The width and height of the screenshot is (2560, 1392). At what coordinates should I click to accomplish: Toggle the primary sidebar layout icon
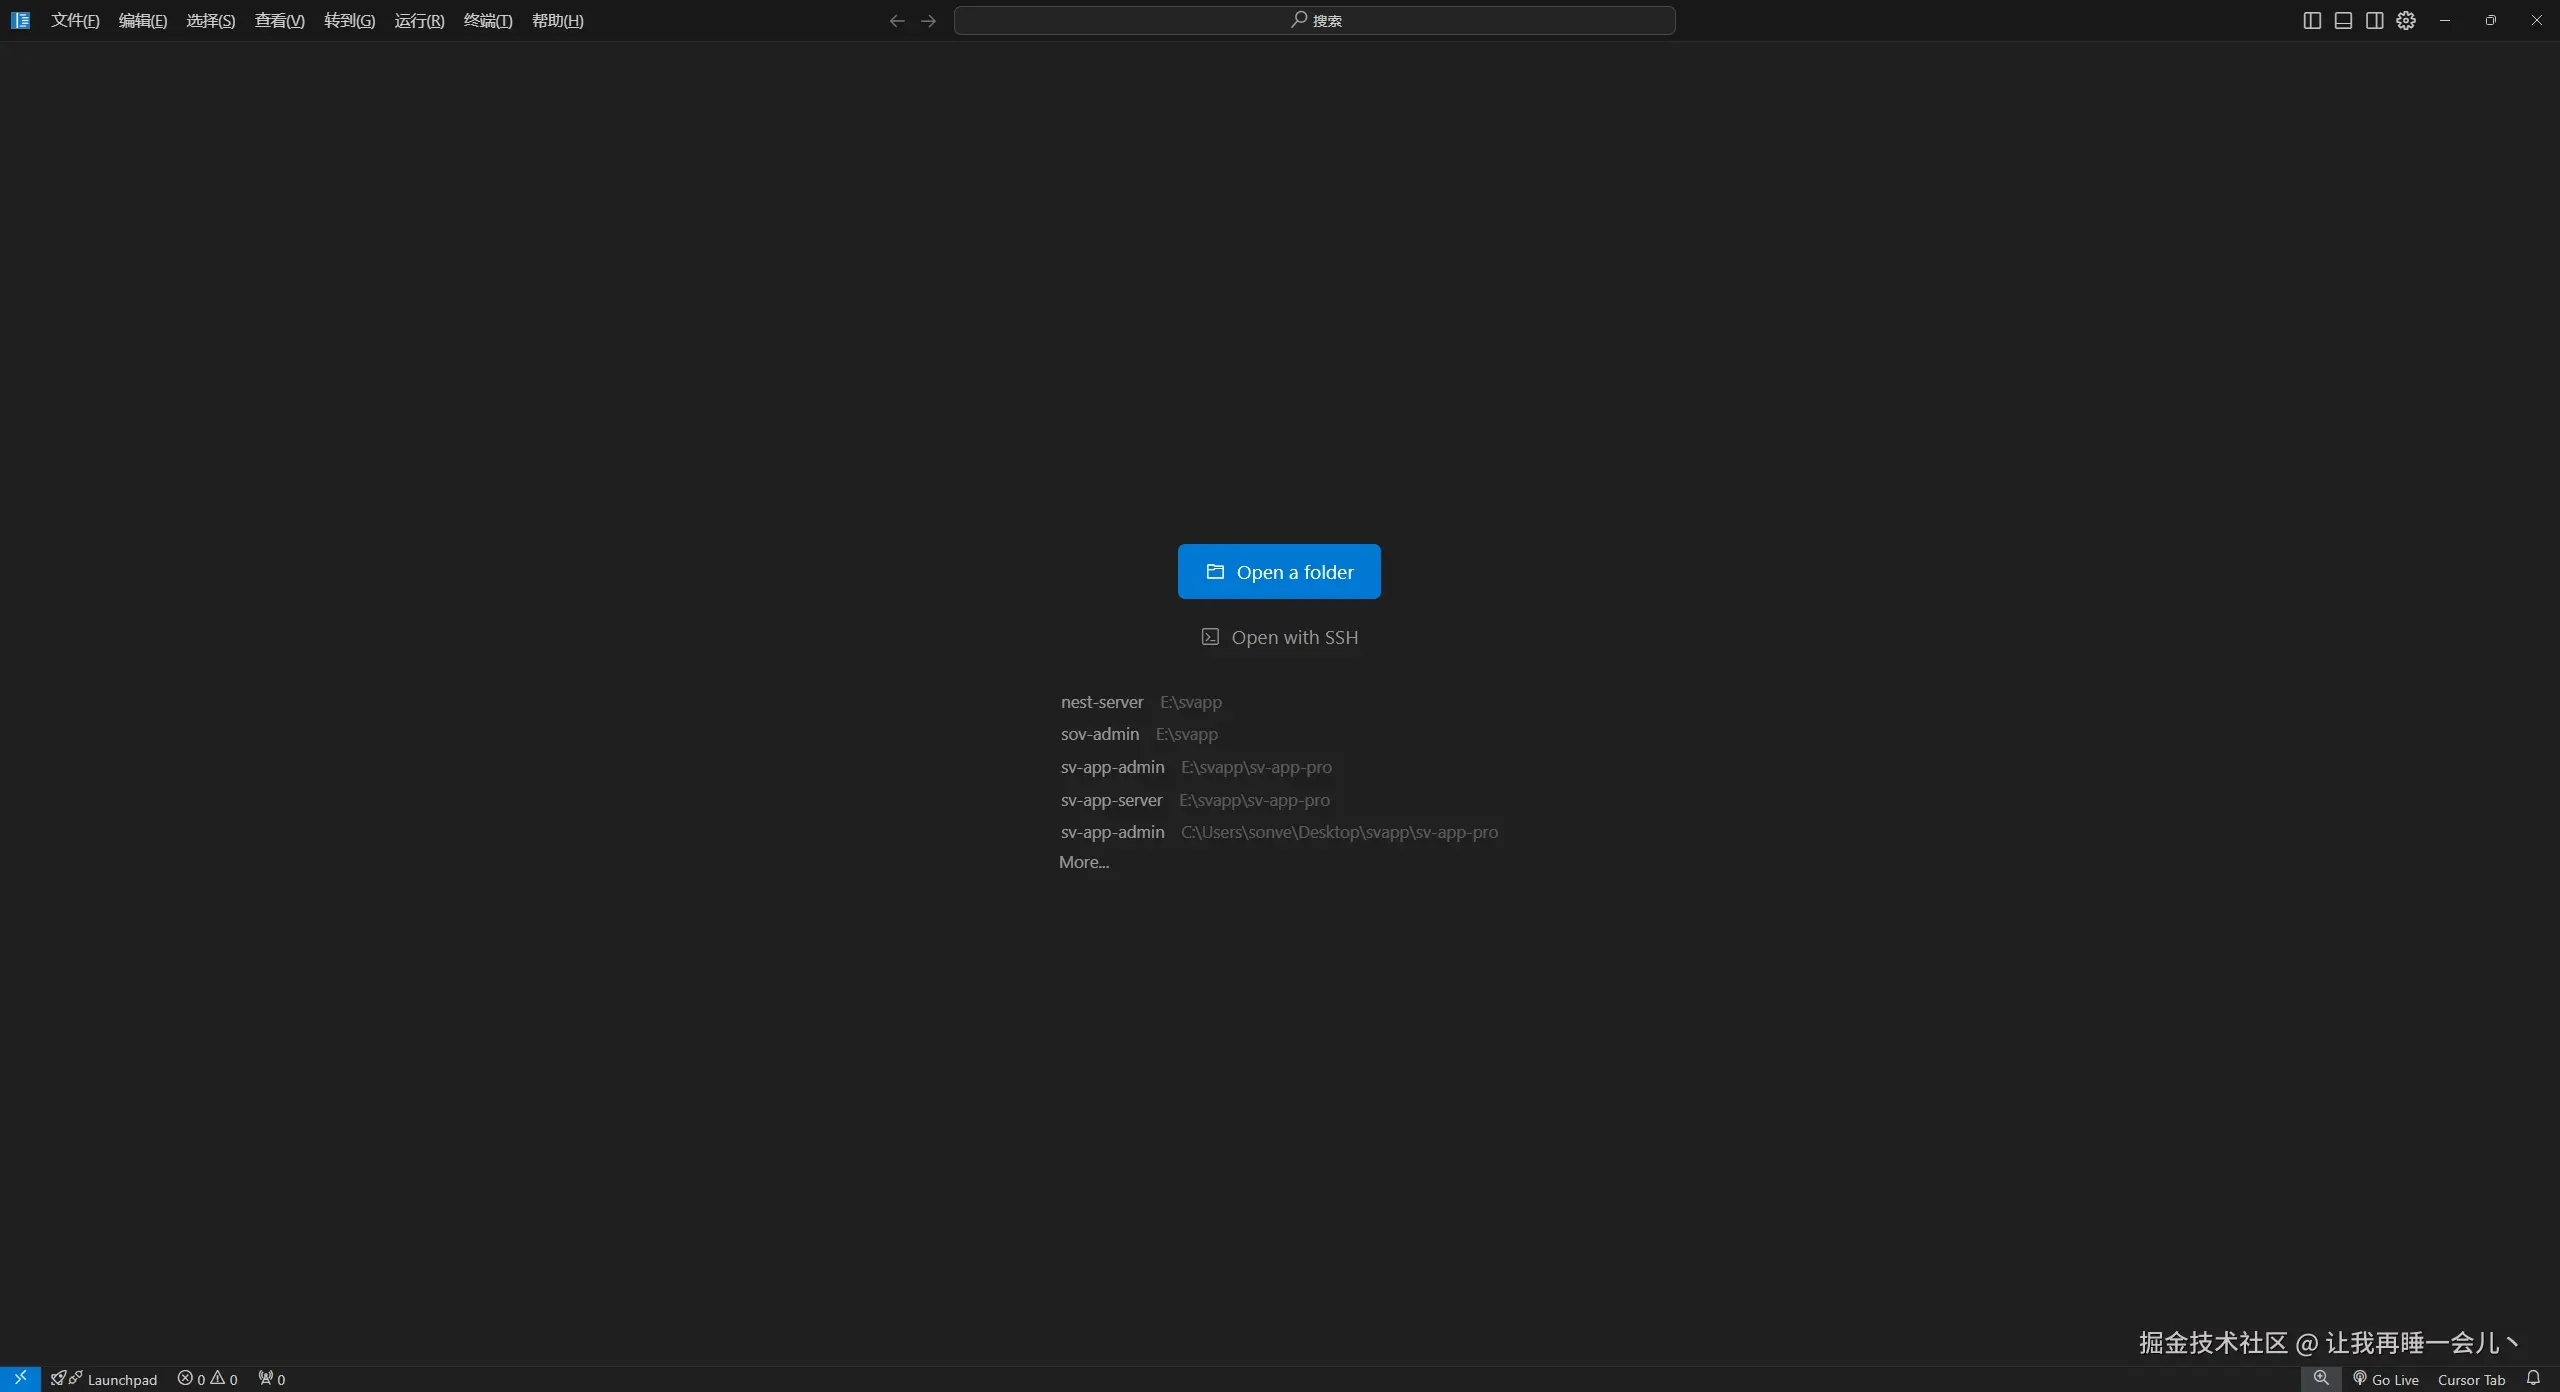pos(2311,21)
